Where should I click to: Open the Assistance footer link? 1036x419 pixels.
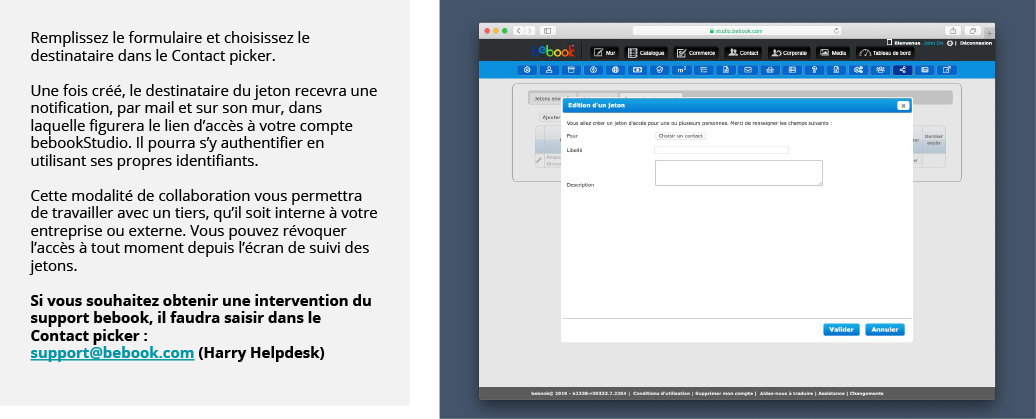coord(831,393)
